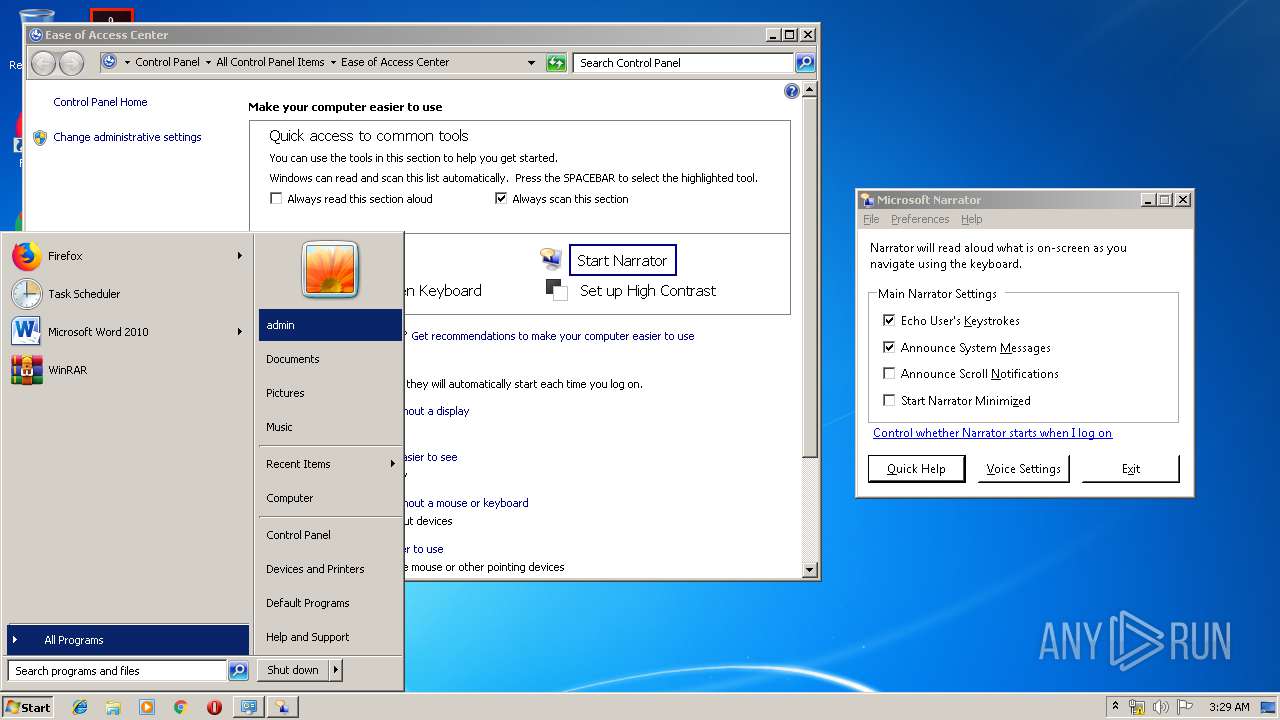Toggle Echo User's Keystrokes checkbox

889,321
